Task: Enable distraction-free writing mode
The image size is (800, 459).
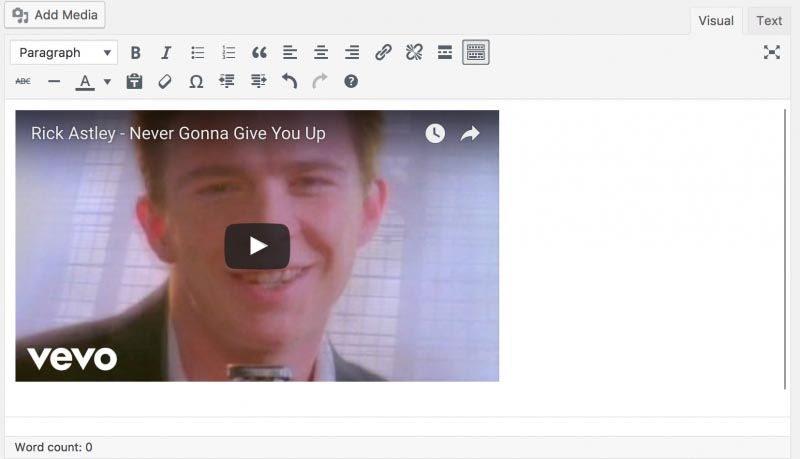Action: click(772, 53)
